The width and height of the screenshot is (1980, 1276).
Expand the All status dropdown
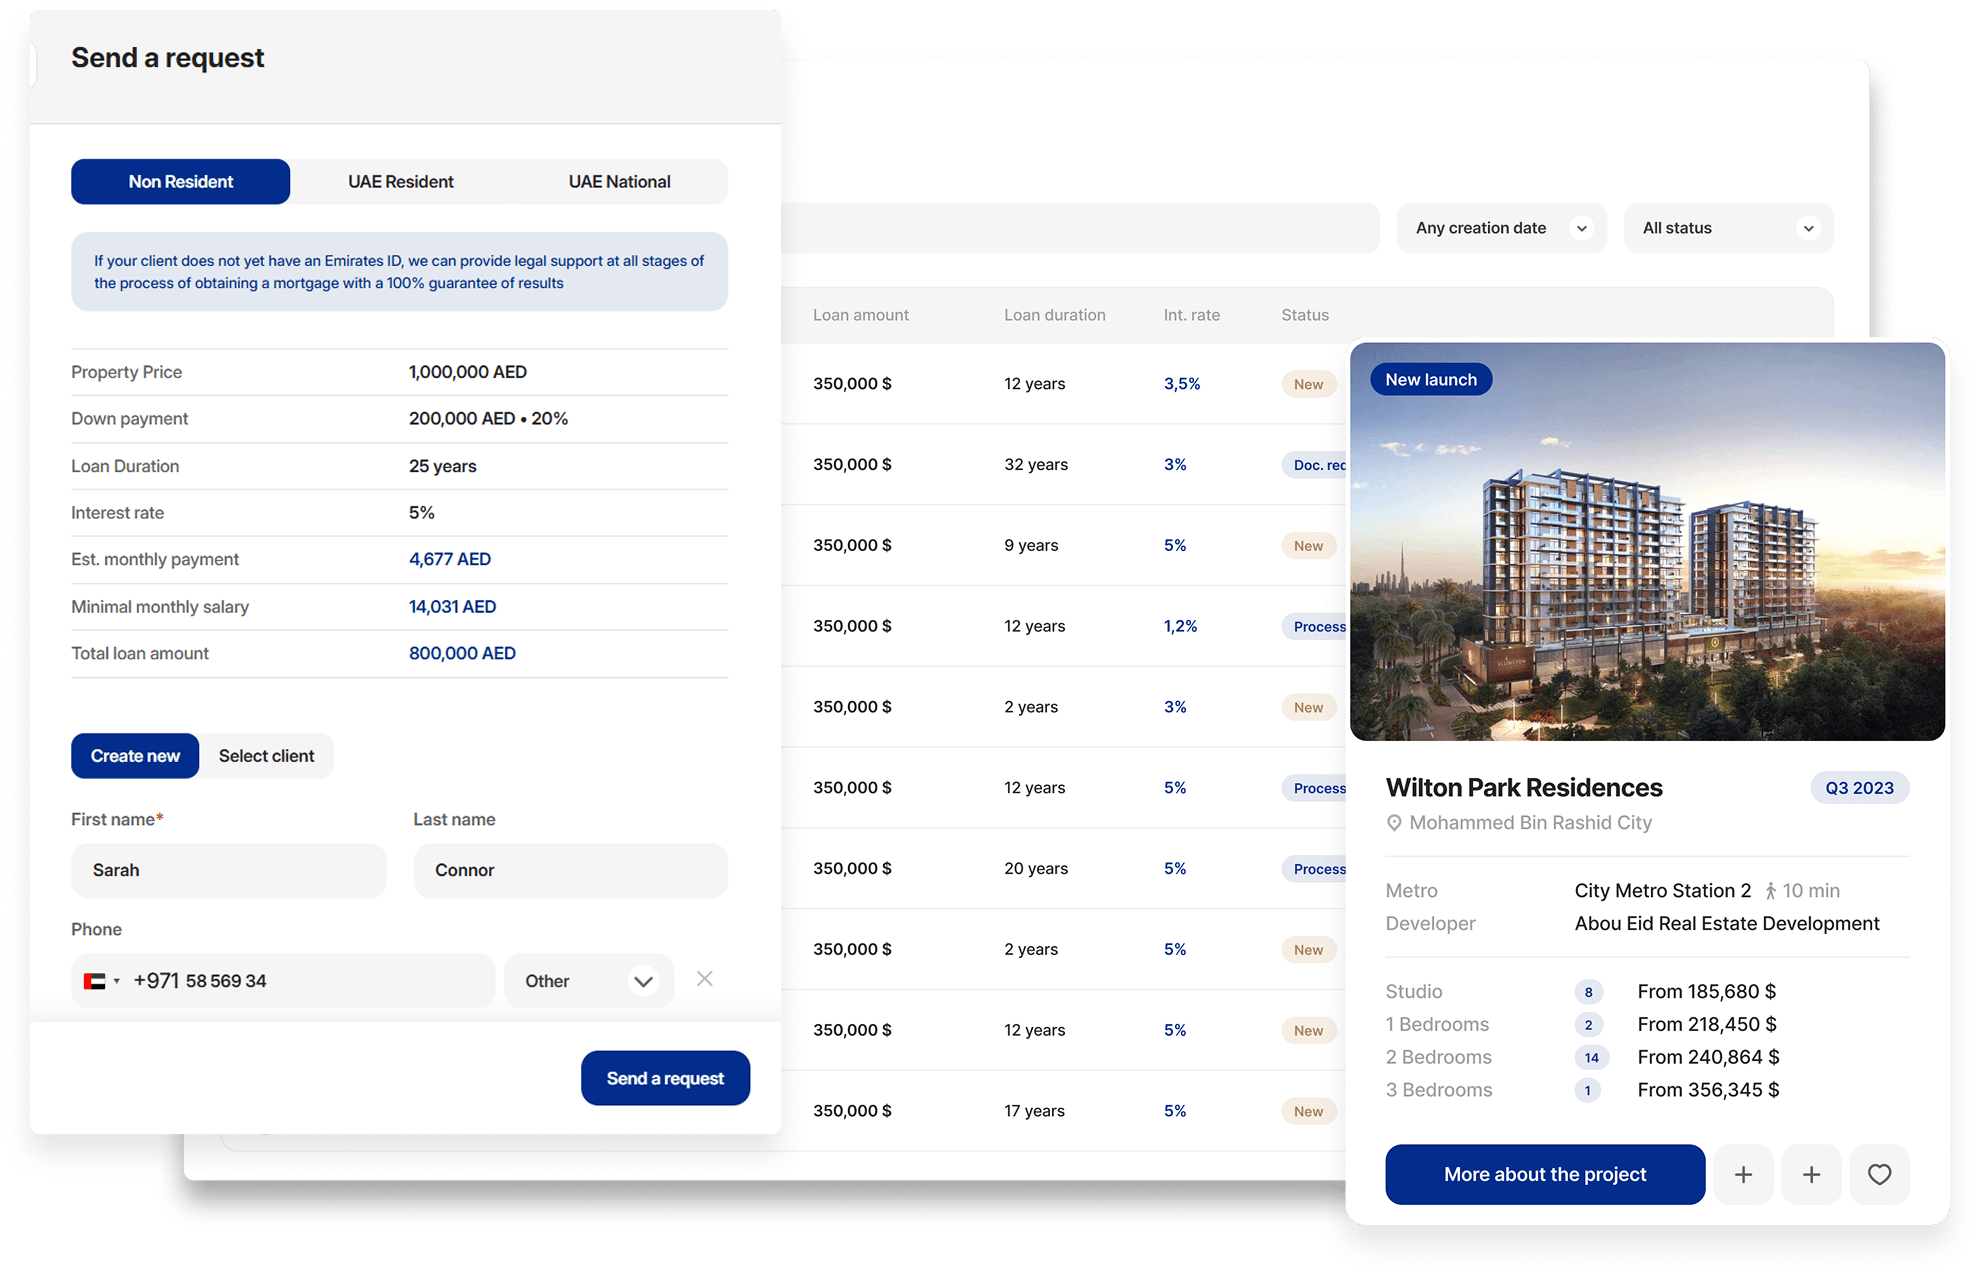click(1727, 228)
